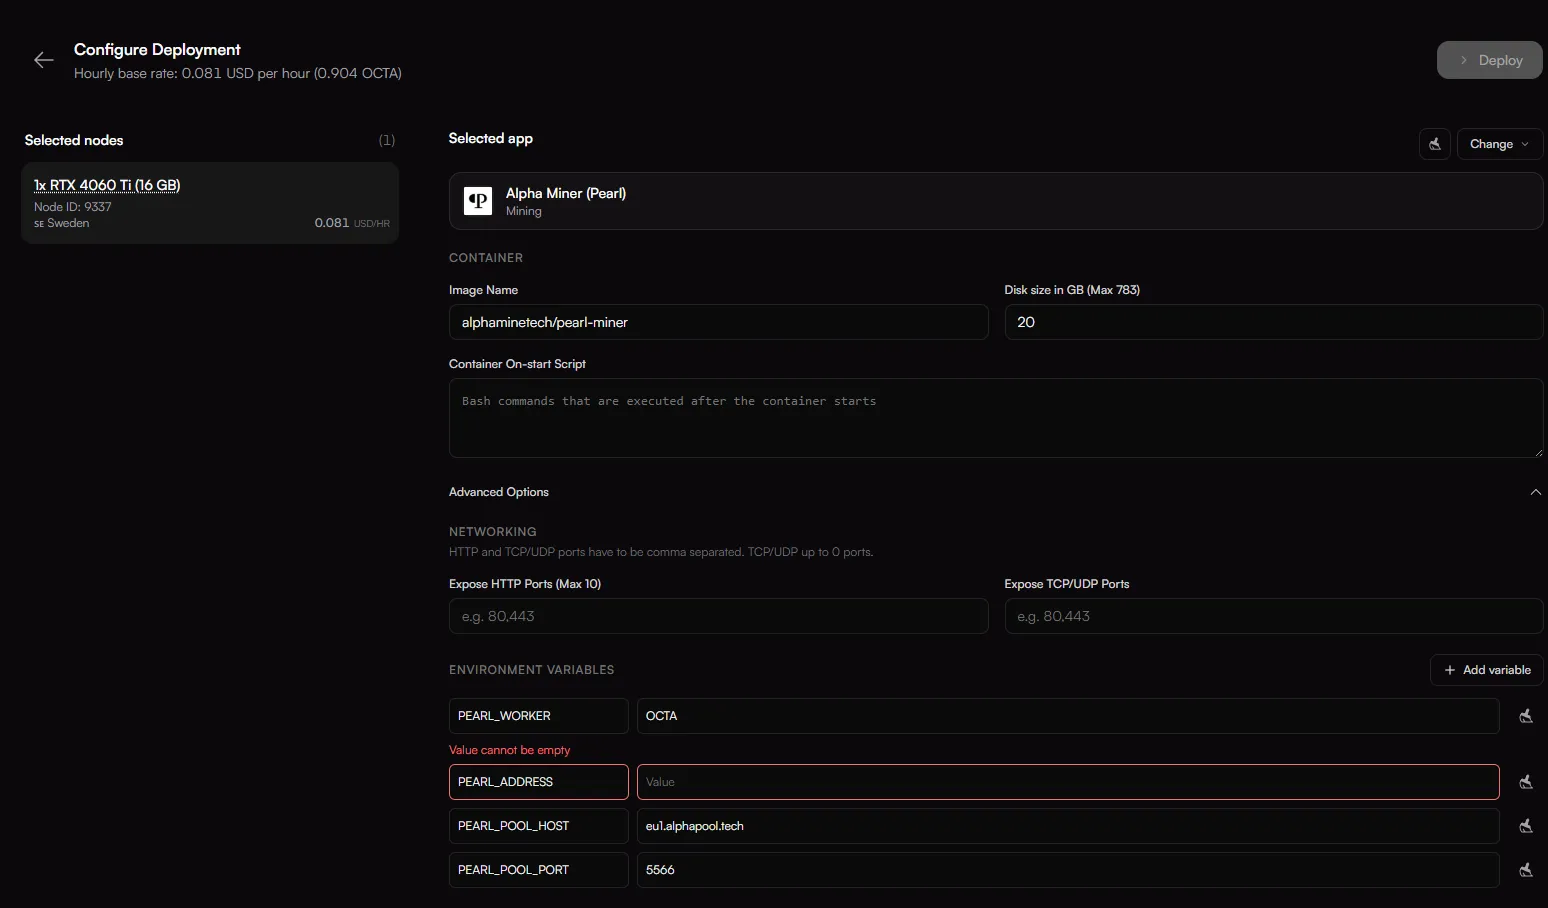Edit the PEARL_ADDRESS key field
Image resolution: width=1548 pixels, height=908 pixels.
click(538, 782)
